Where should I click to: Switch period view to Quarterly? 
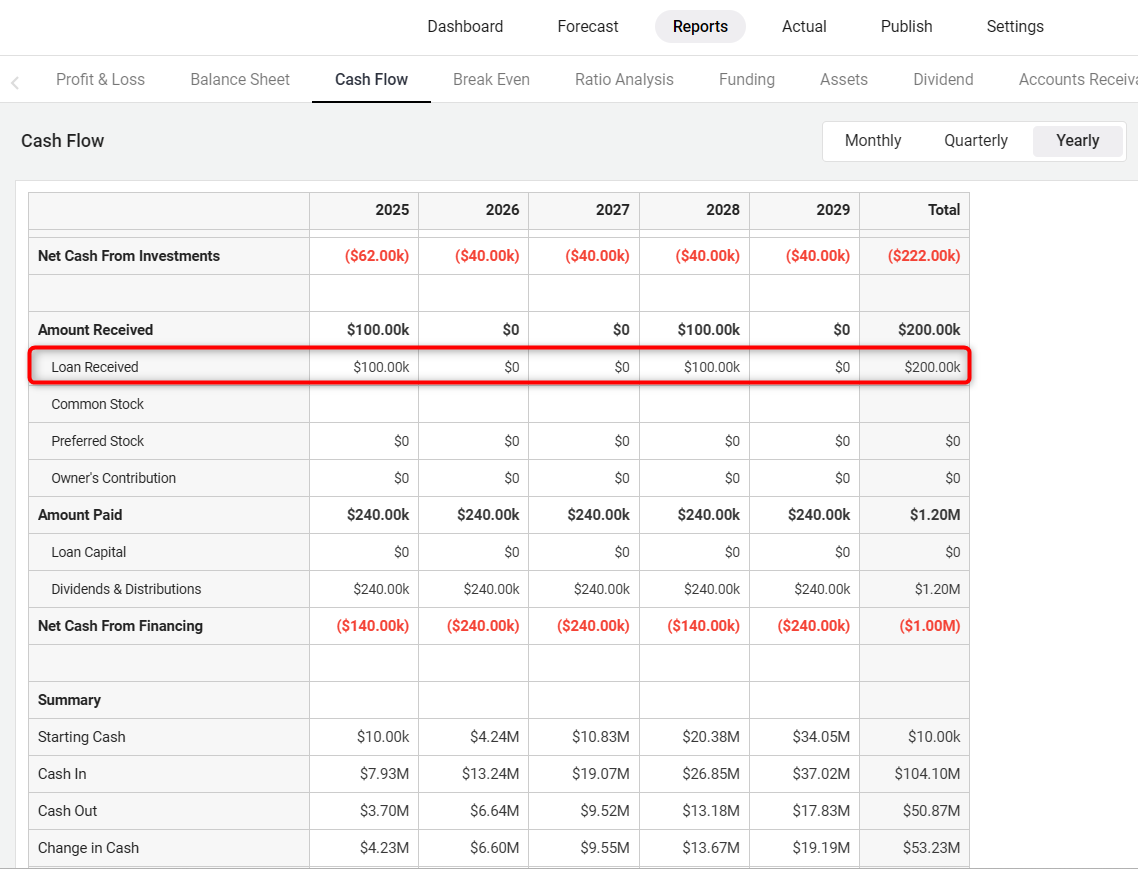point(976,141)
